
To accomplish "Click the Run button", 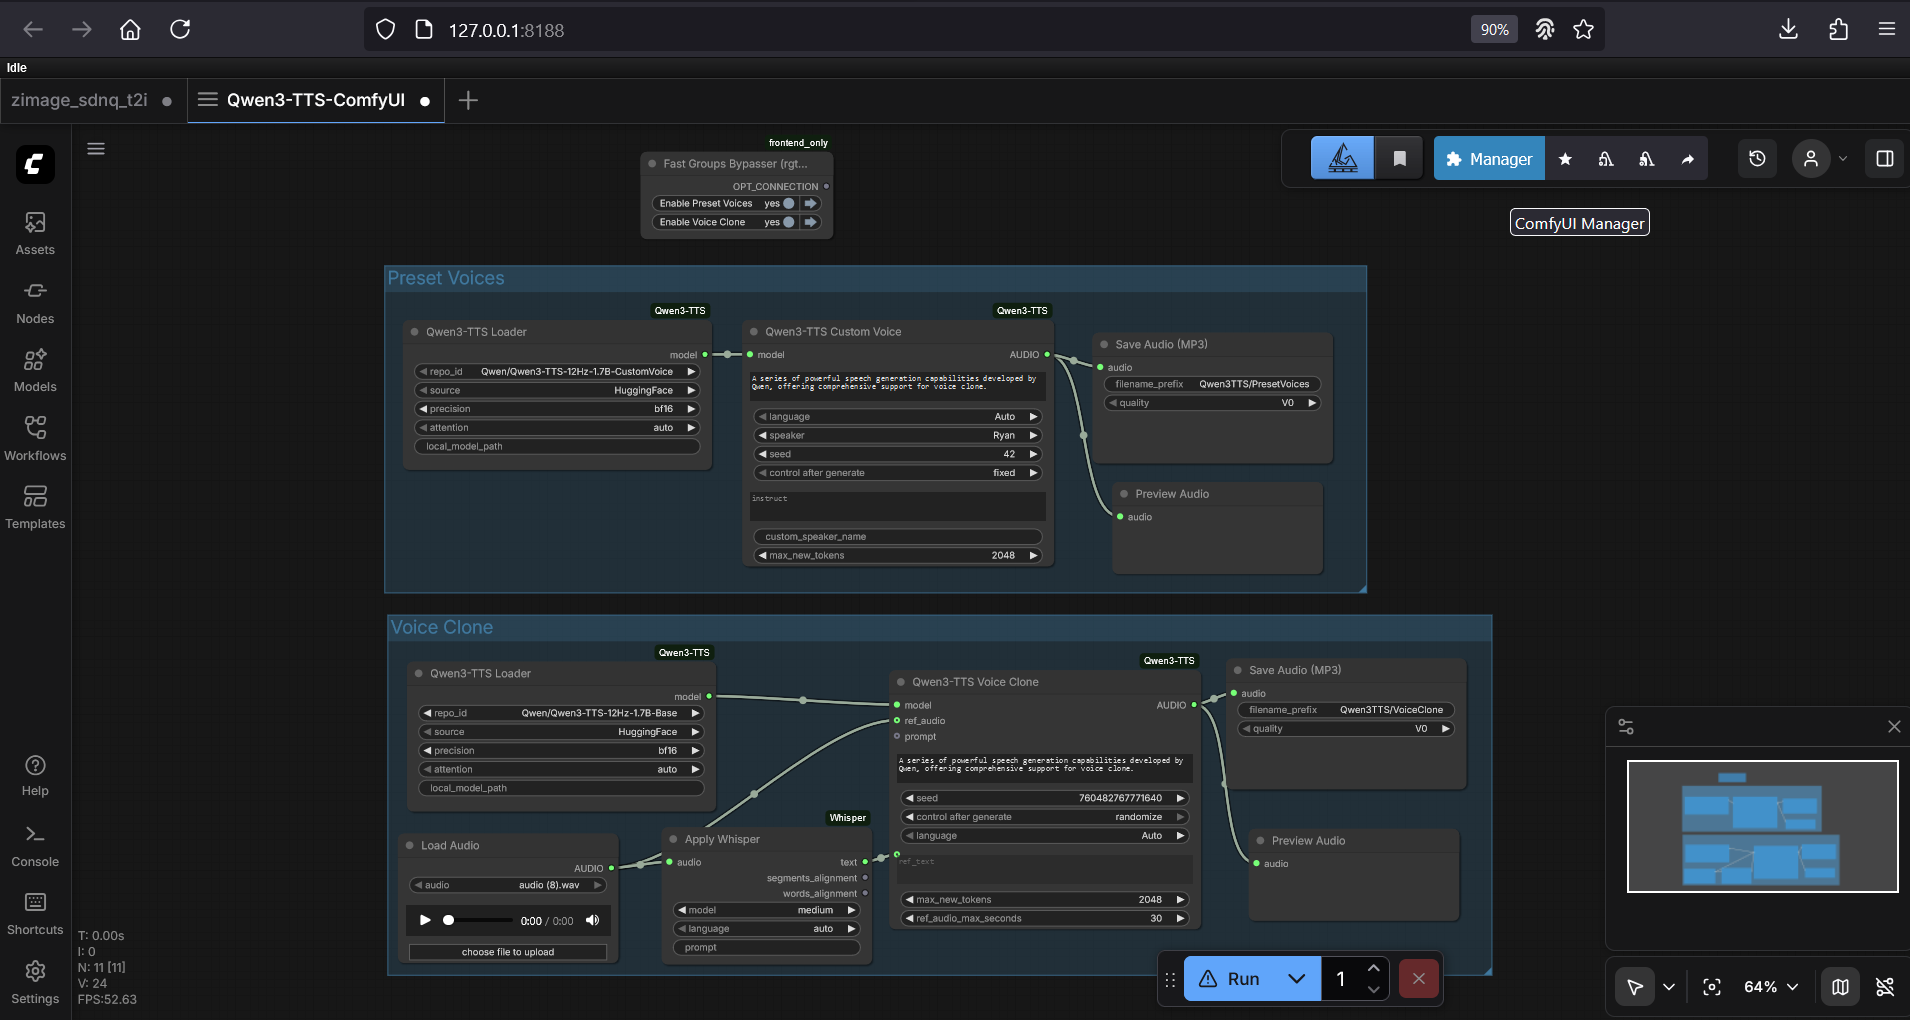I will coord(1231,979).
